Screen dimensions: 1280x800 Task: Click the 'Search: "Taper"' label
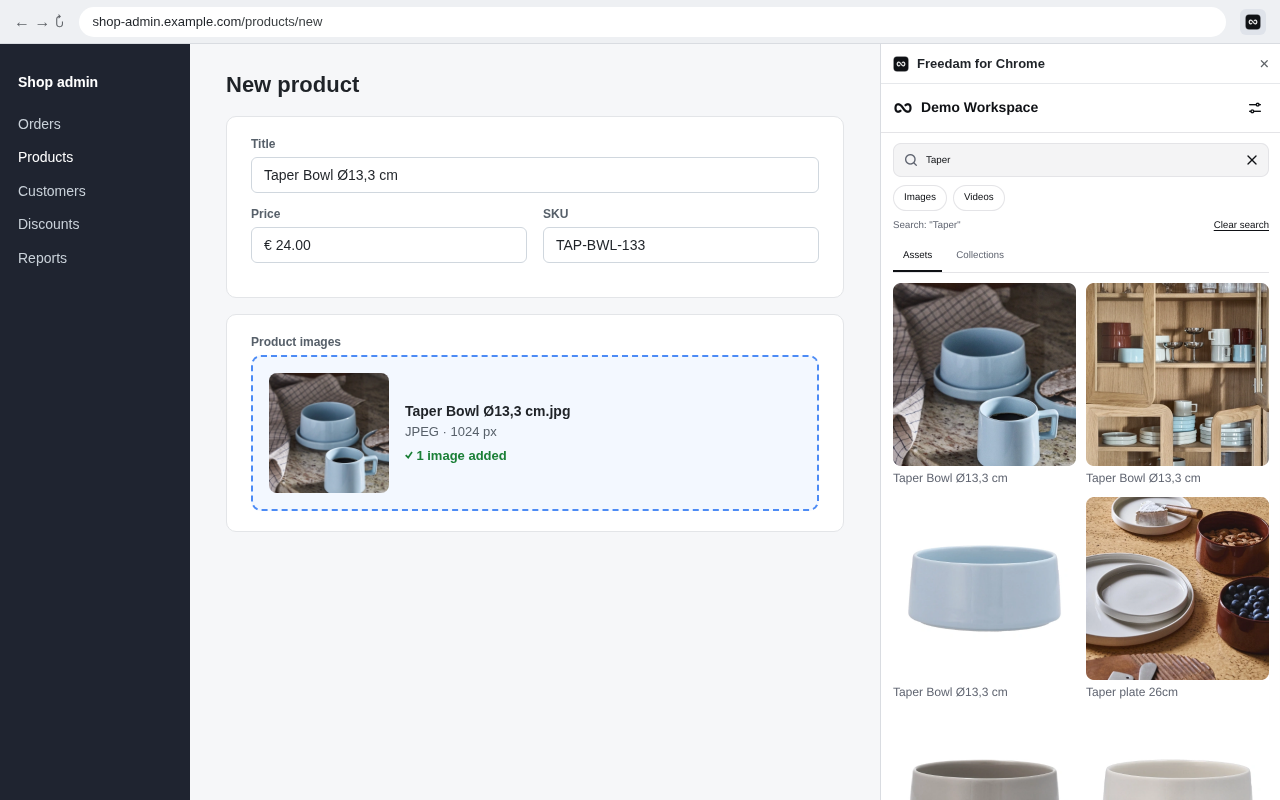[926, 225]
